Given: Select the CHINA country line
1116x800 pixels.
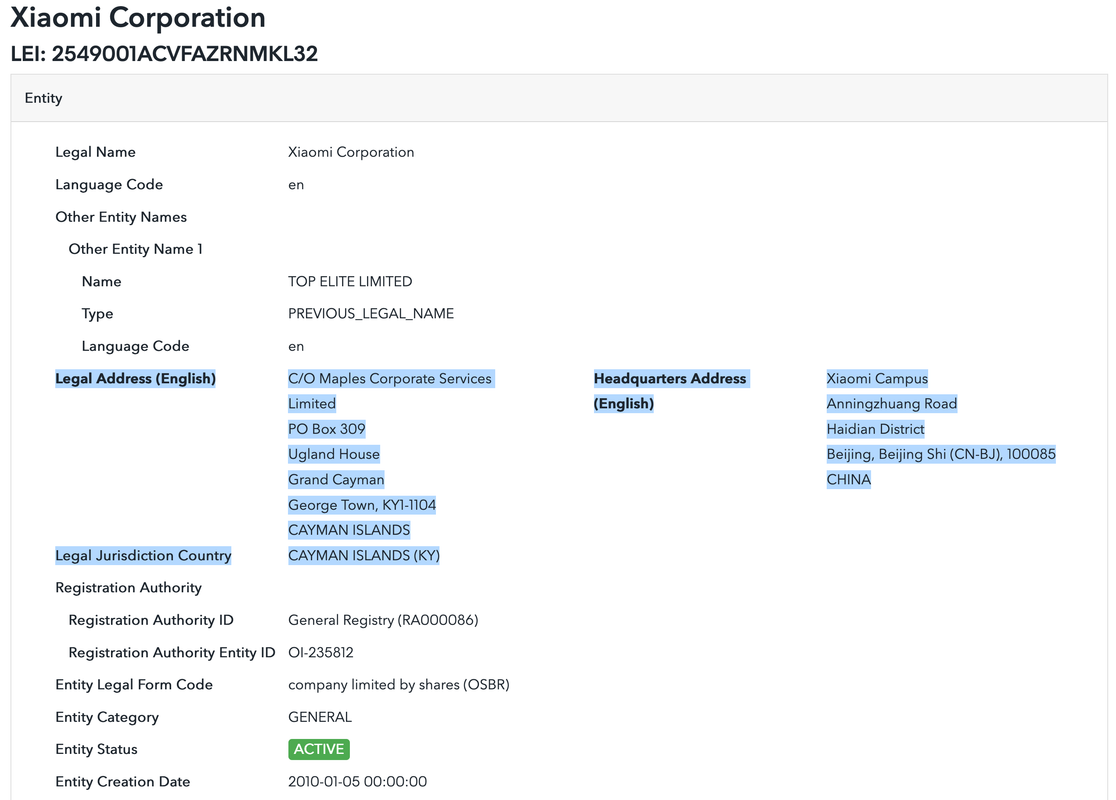Looking at the screenshot, I should (848, 480).
